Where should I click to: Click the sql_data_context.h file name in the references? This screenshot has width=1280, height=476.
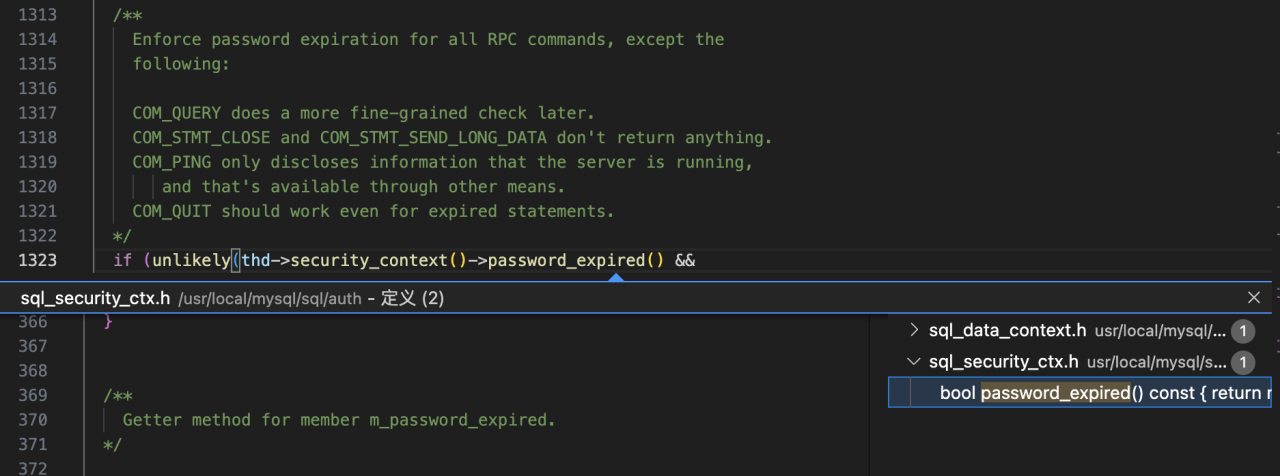pos(1007,330)
